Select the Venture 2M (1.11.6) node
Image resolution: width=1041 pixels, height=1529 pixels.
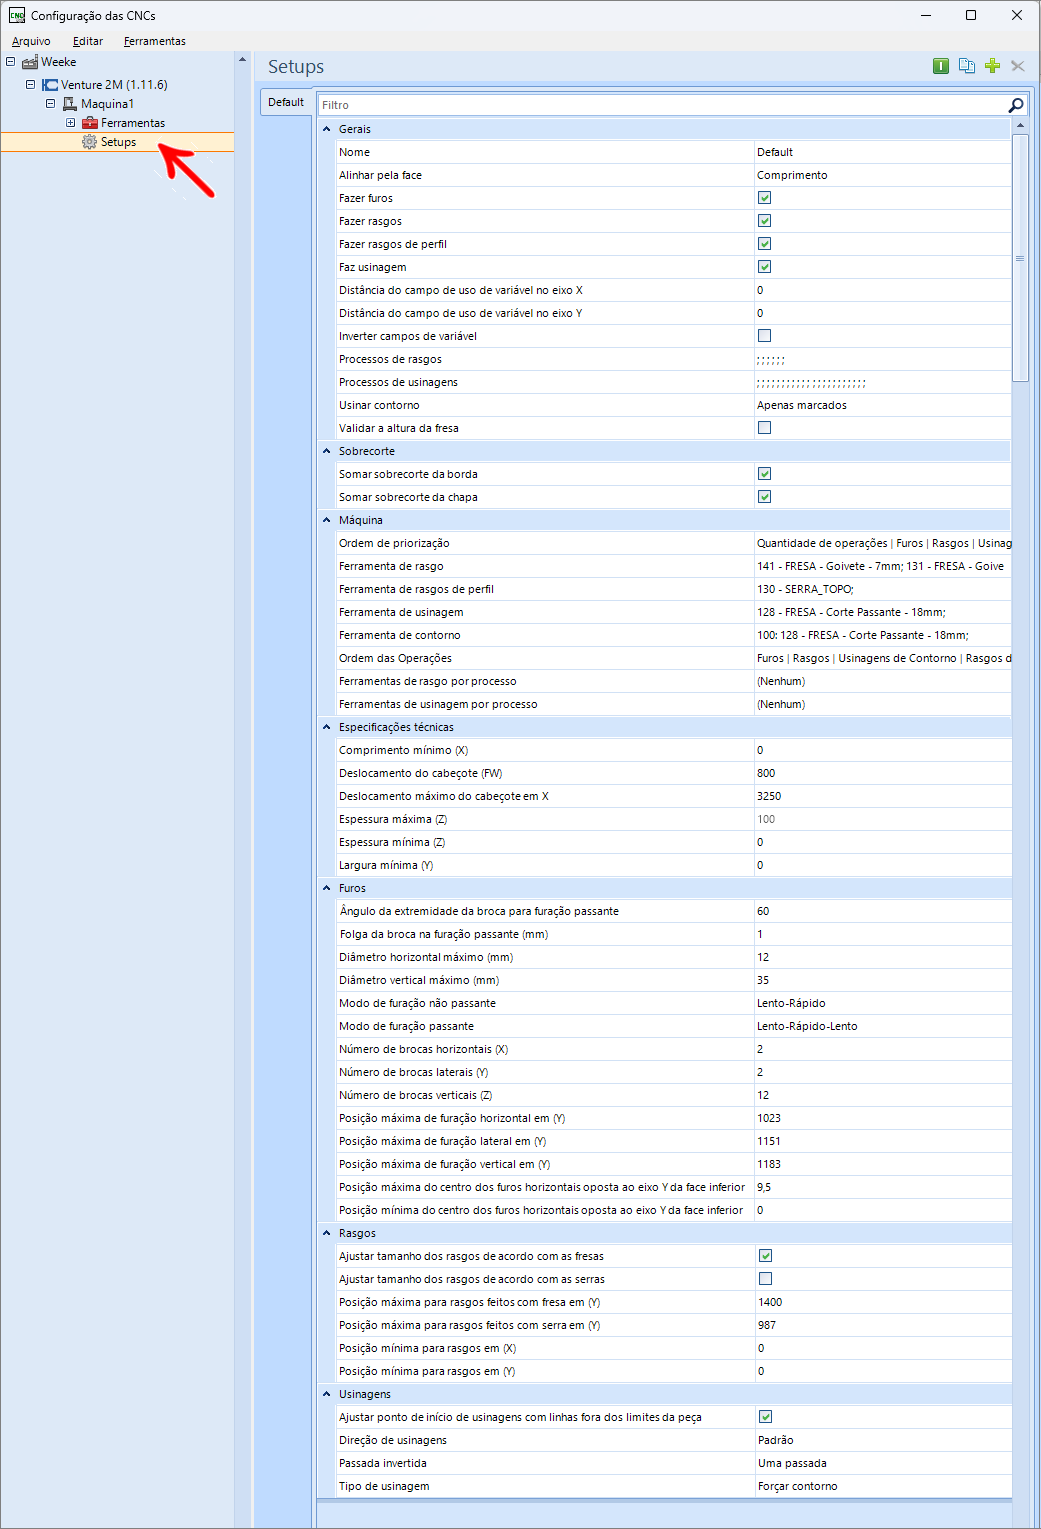(x=114, y=85)
